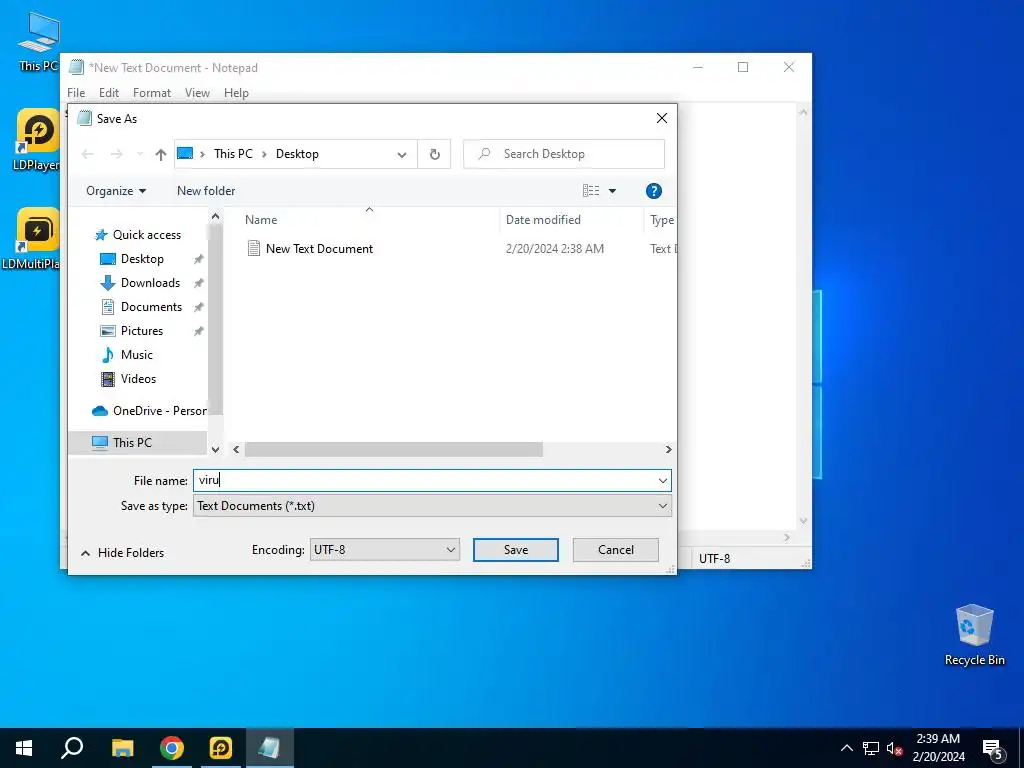This screenshot has height=768, width=1024.
Task: Click the Music note icon in sidebar
Action: (108, 355)
